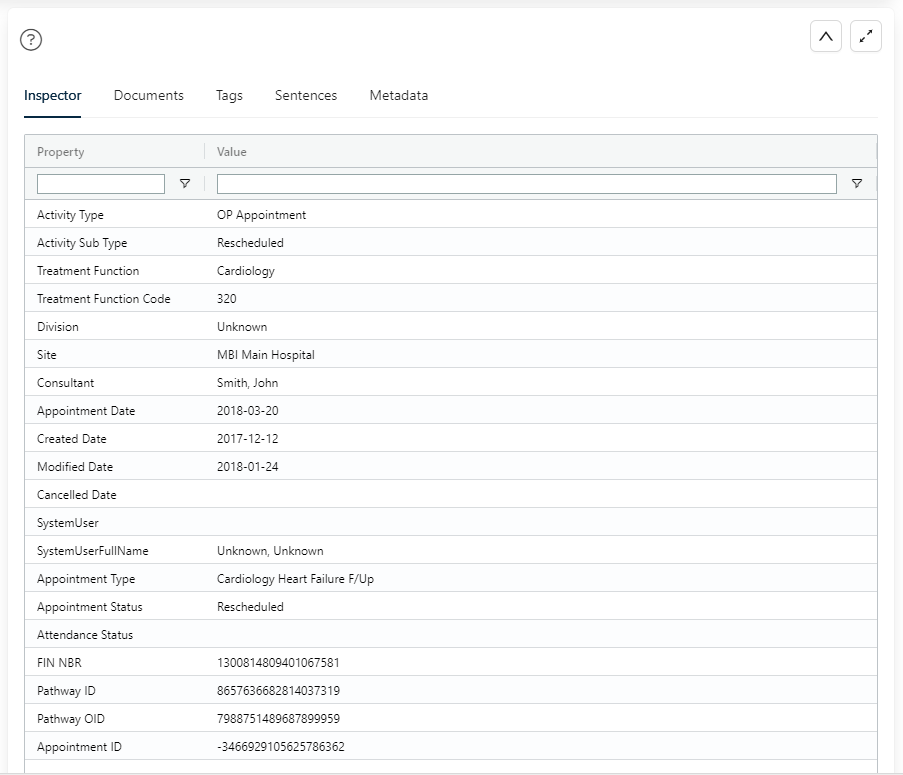Click the Consultant value Smith, John

pyautogui.click(x=247, y=383)
